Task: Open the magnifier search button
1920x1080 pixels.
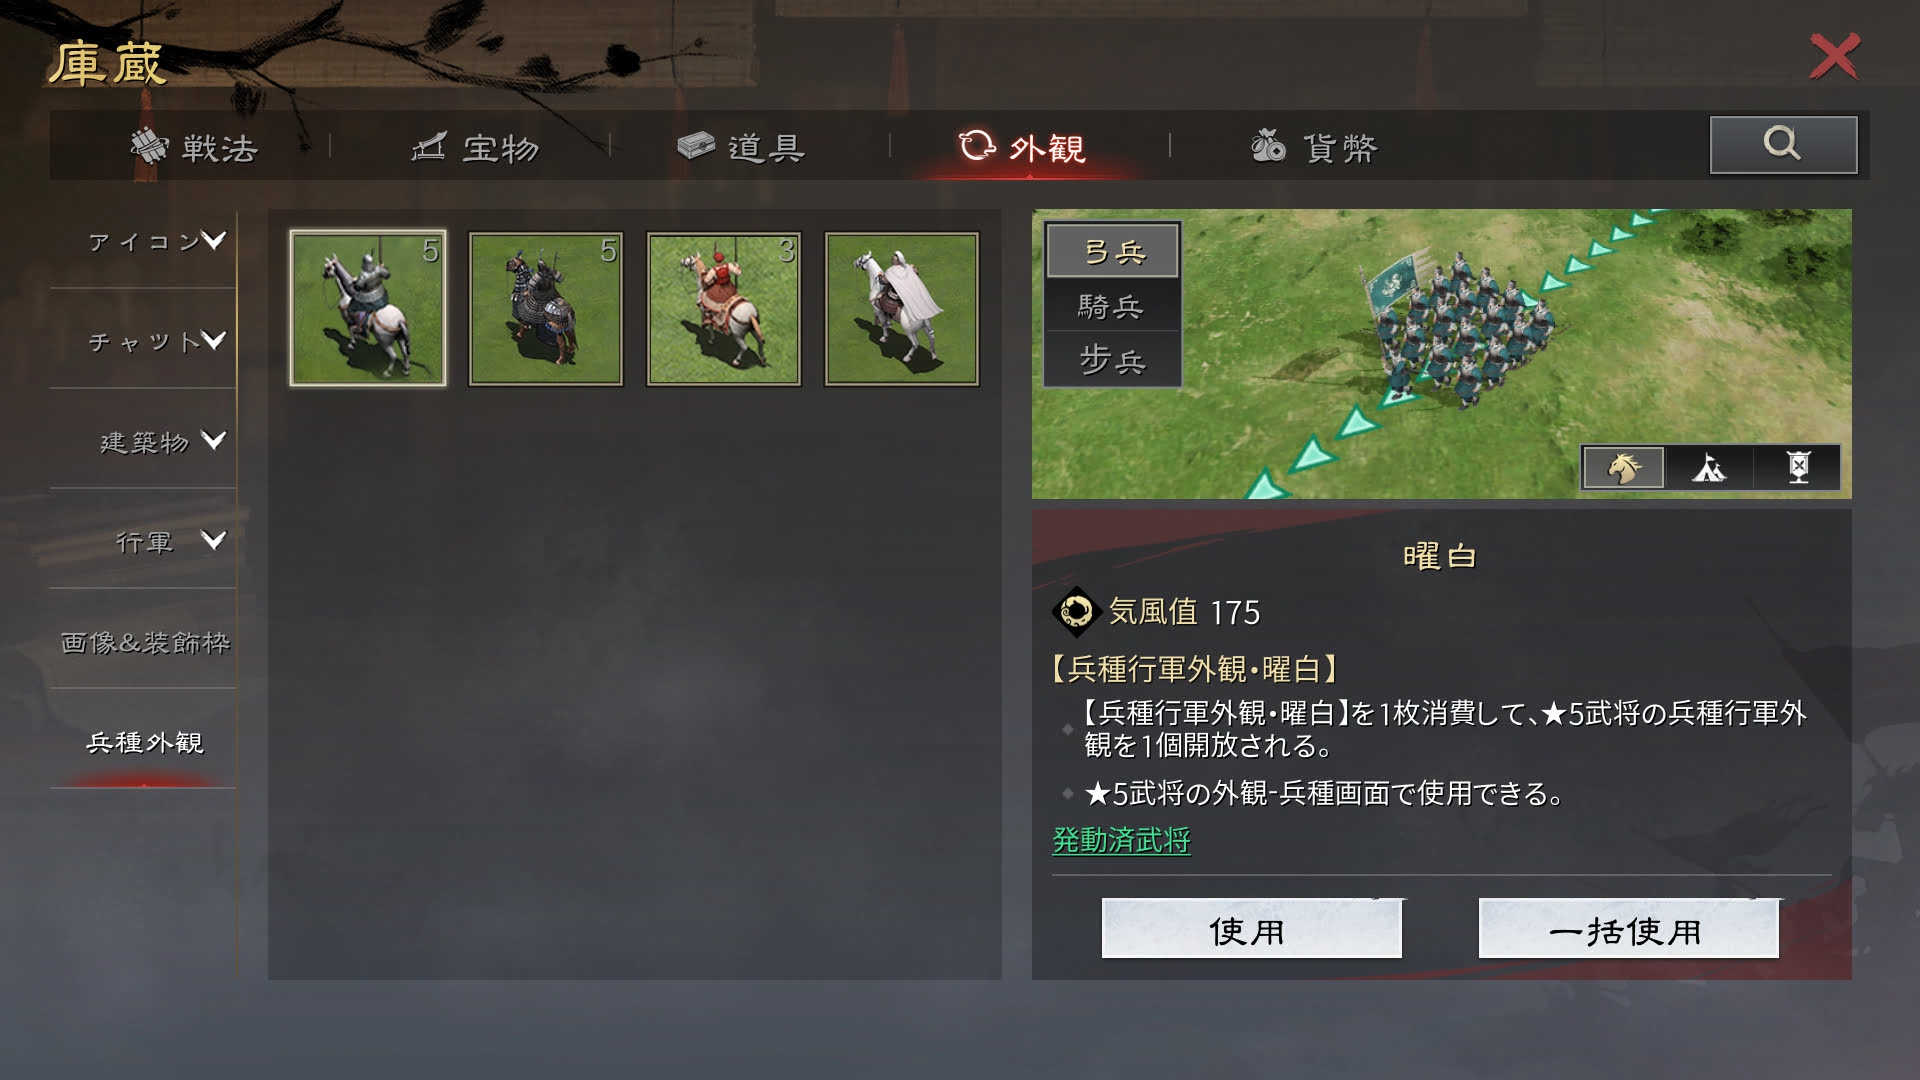Action: click(x=1783, y=145)
